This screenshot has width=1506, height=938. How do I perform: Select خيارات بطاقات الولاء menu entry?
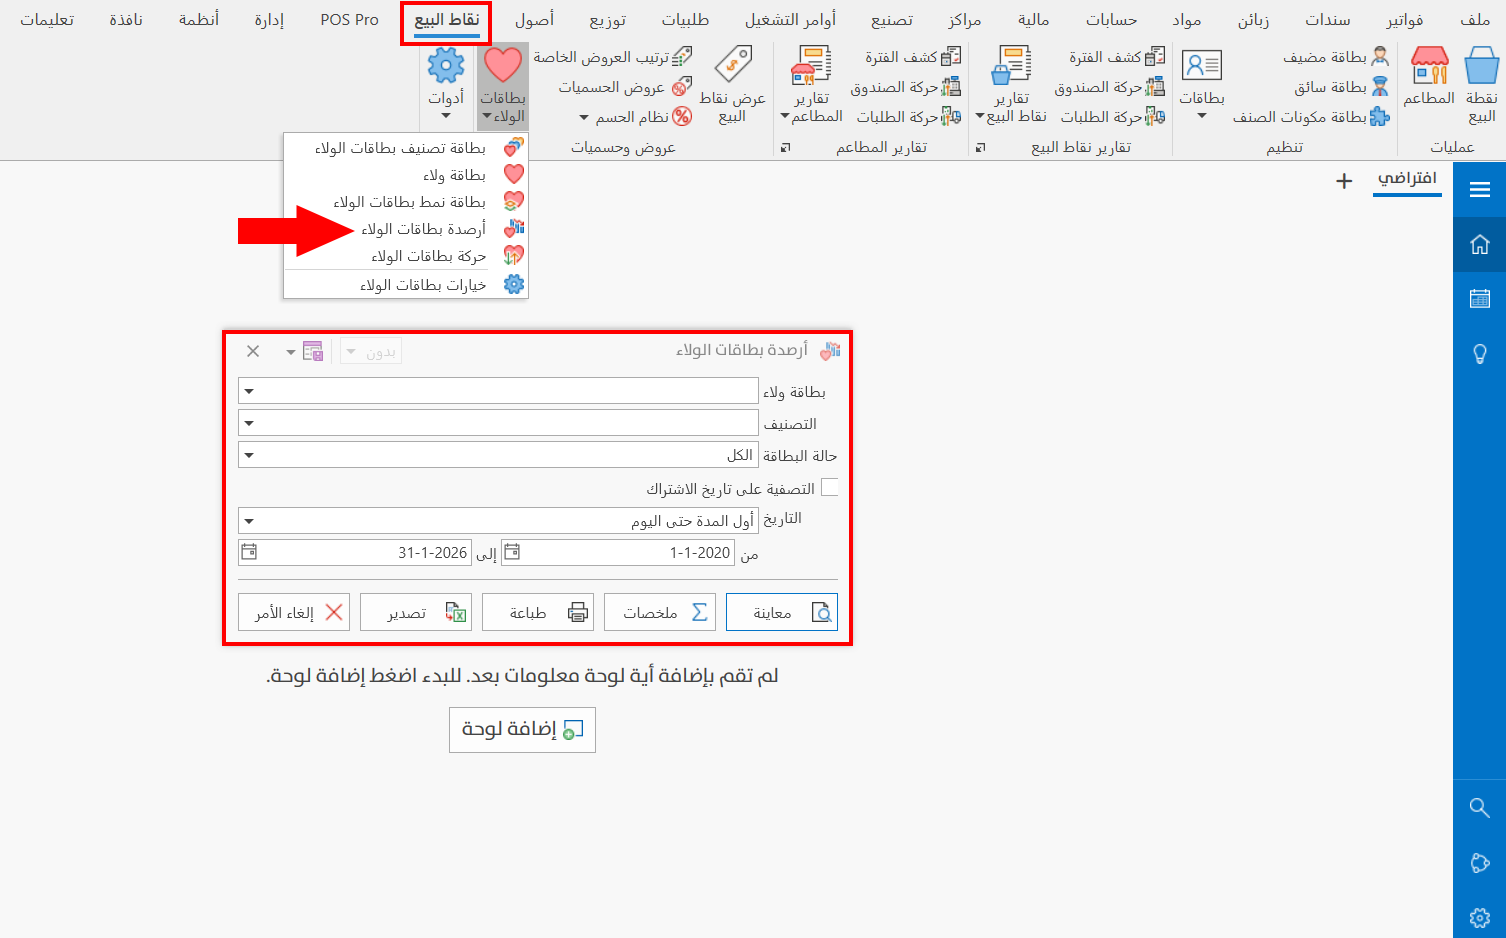pyautogui.click(x=406, y=285)
